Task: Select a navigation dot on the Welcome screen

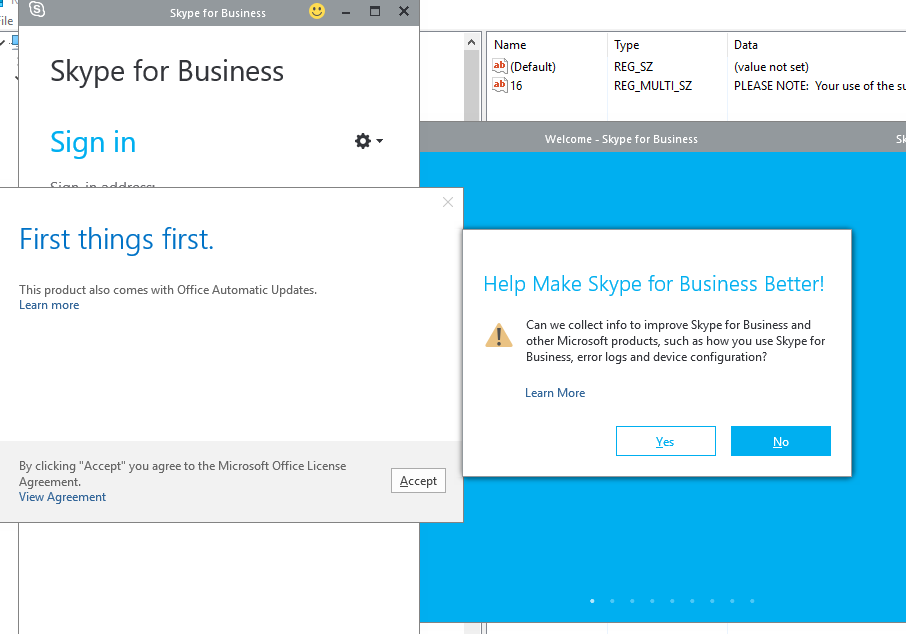Action: 592,601
